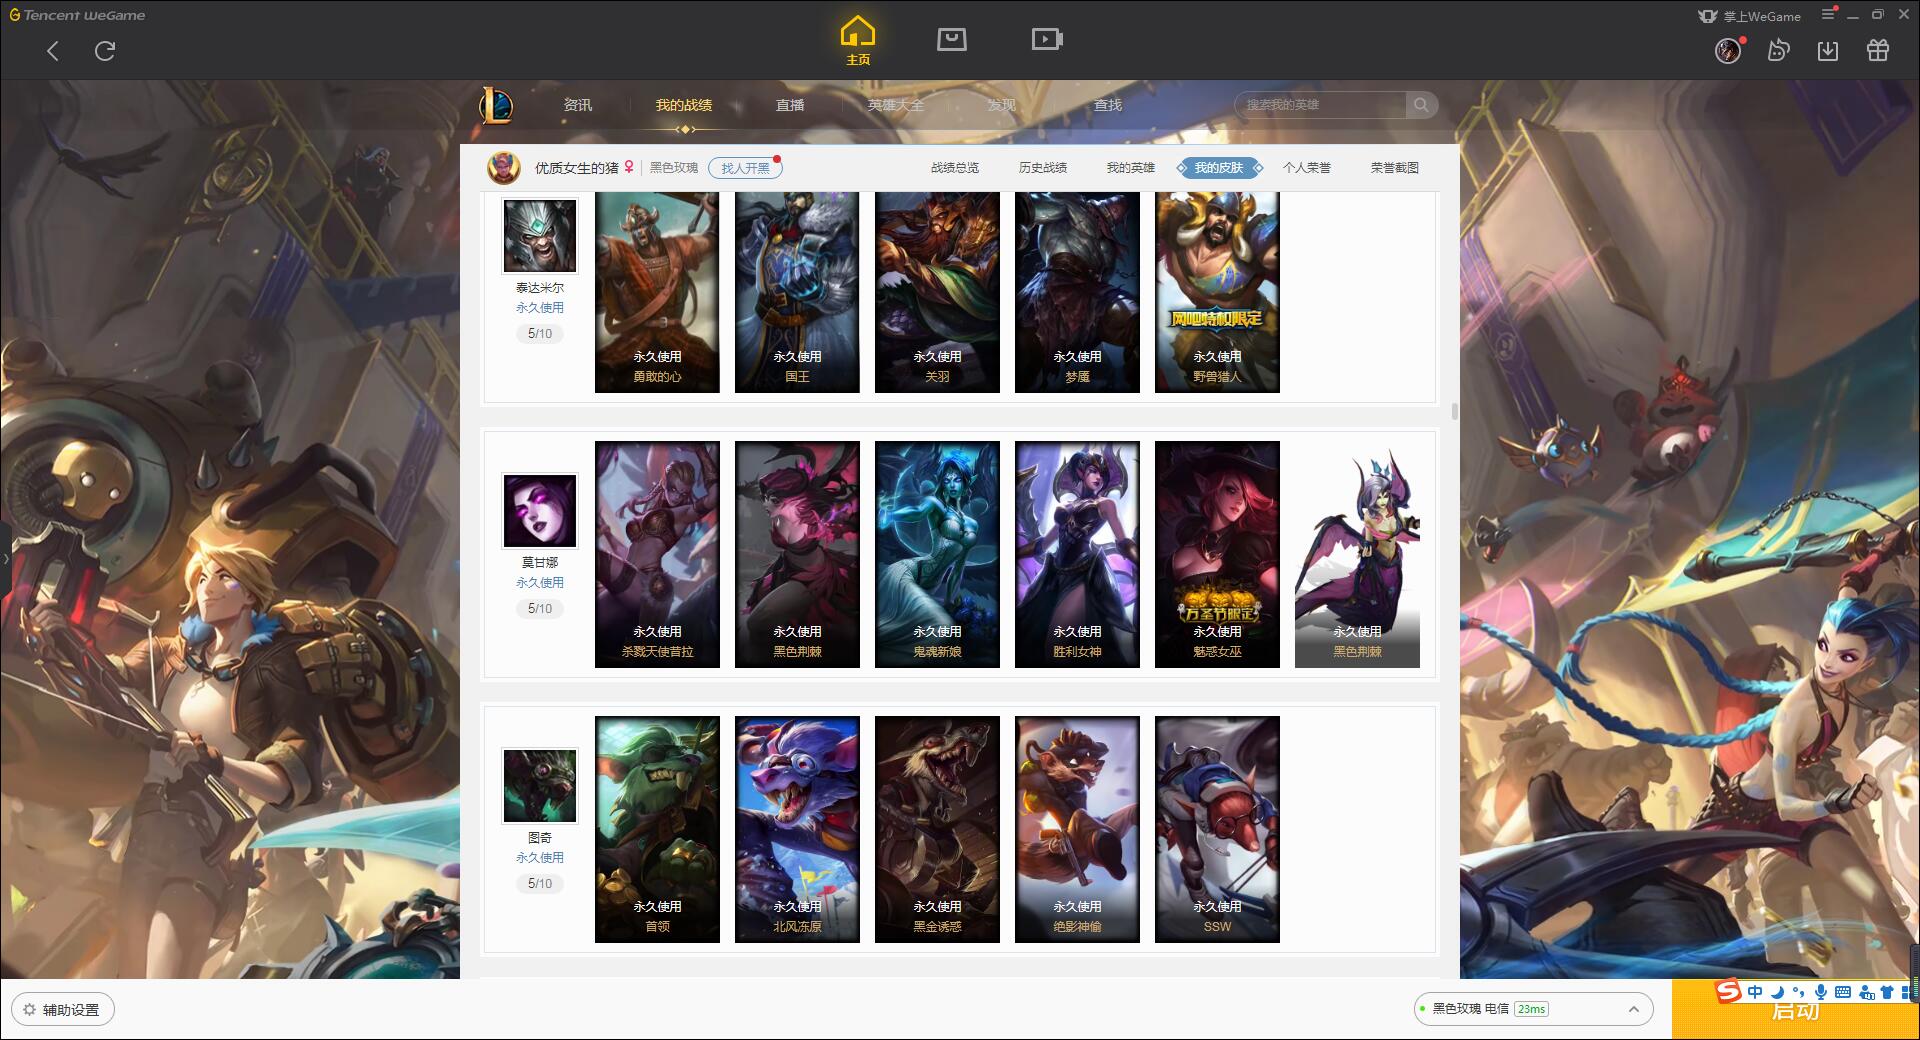Refresh the page with the reload icon
Viewport: 1920px width, 1040px height.
[x=105, y=51]
